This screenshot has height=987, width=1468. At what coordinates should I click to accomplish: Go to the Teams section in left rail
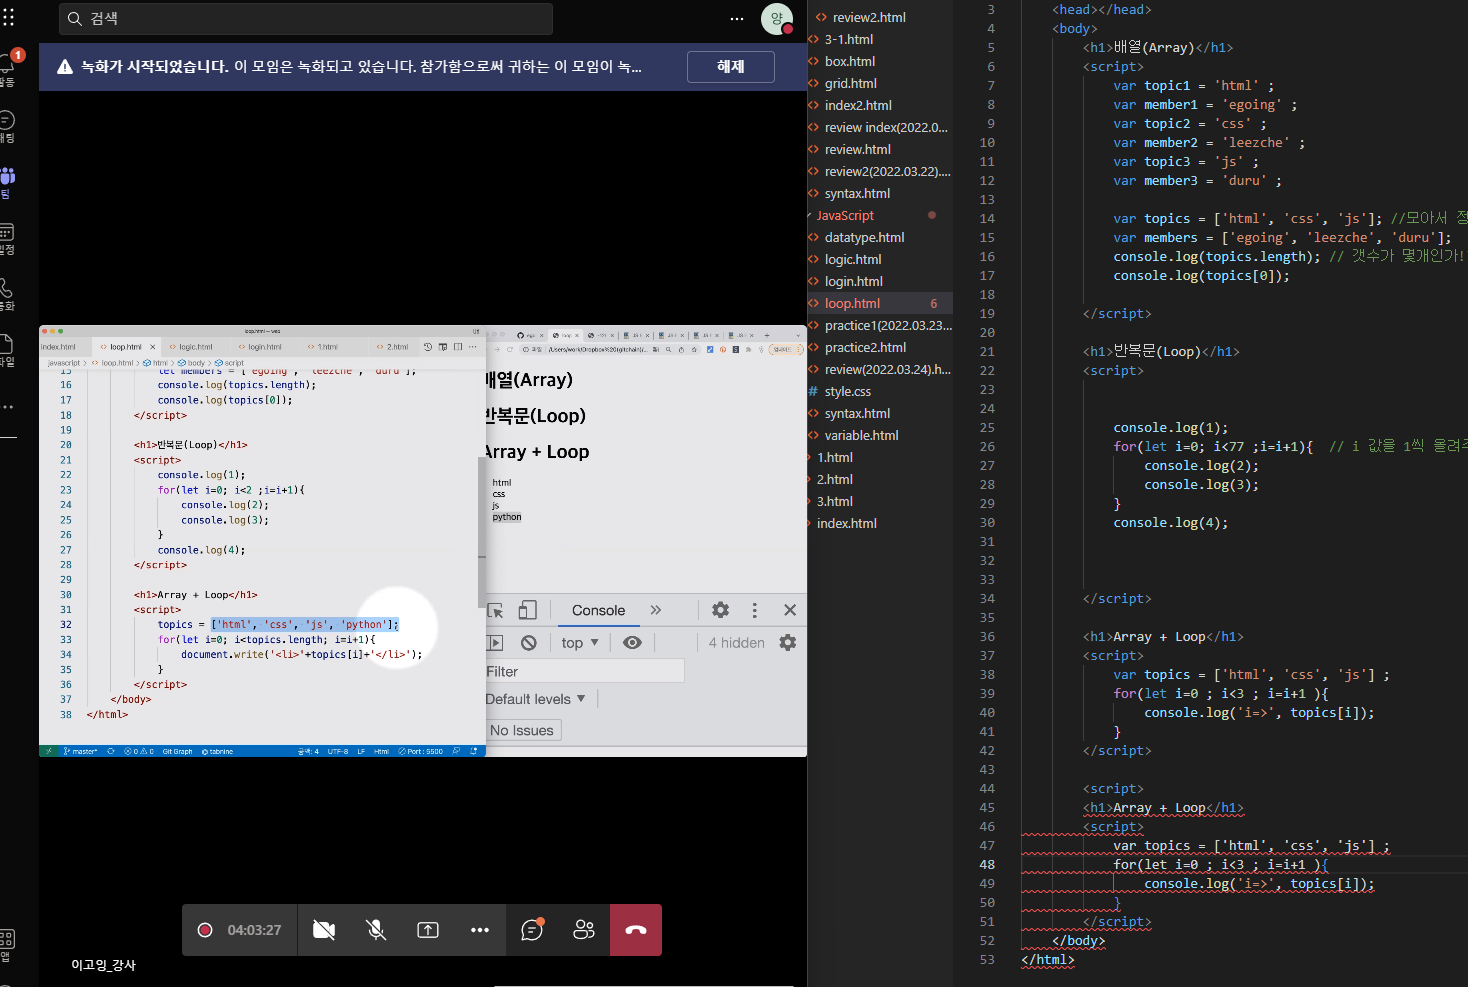coord(7,182)
